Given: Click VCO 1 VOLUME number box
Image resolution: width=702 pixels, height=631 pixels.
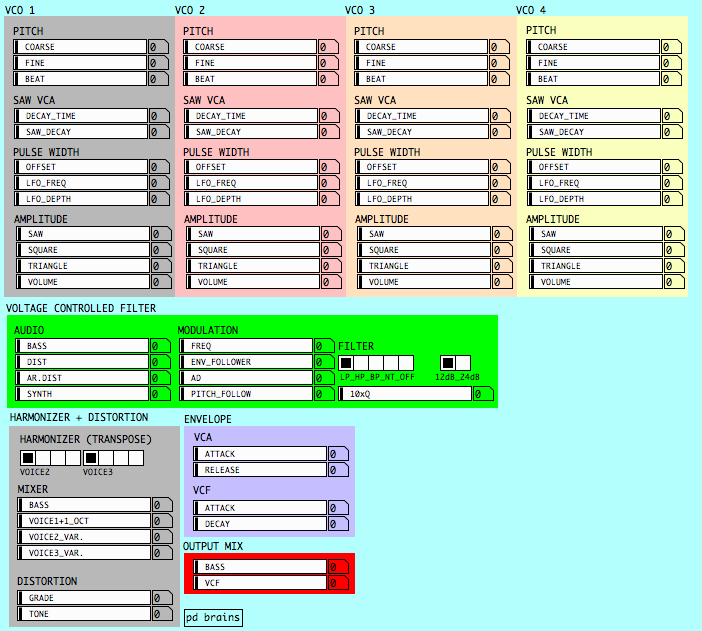Looking at the screenshot, I should [x=162, y=283].
